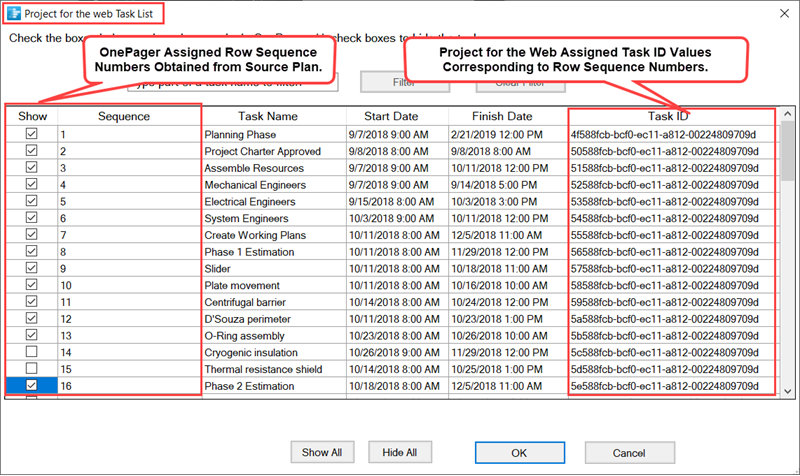Click the vertical scrollbar thumb
Viewport: 800px width, 476px height.
pos(787,151)
